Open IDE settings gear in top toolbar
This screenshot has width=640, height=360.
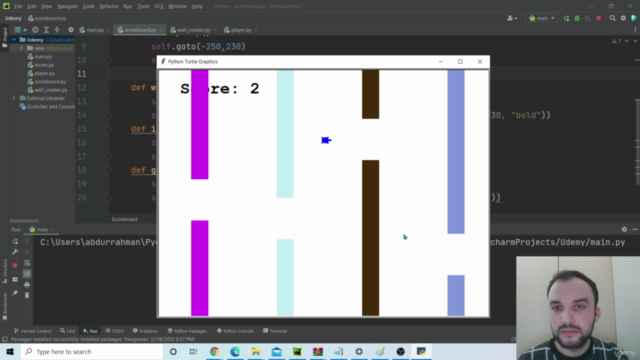(x=623, y=18)
